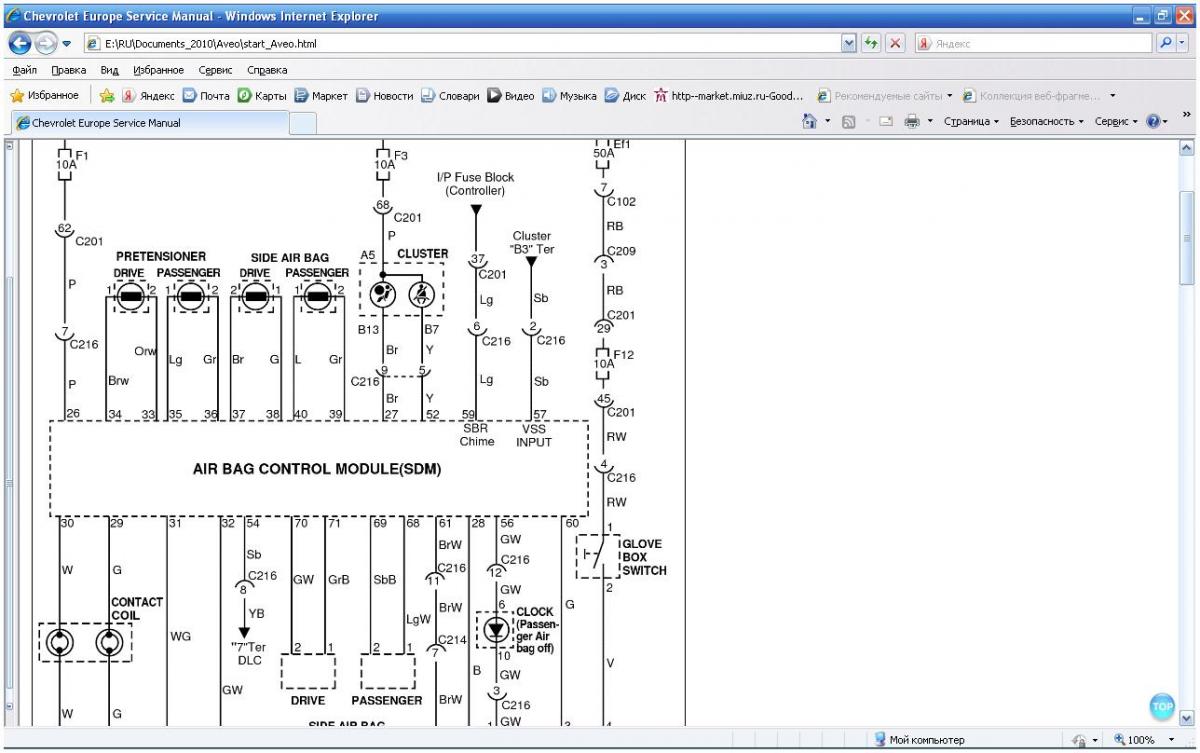
Task: Open the http--market.miuz.ru-Good favorites link
Action: pyautogui.click(x=729, y=96)
